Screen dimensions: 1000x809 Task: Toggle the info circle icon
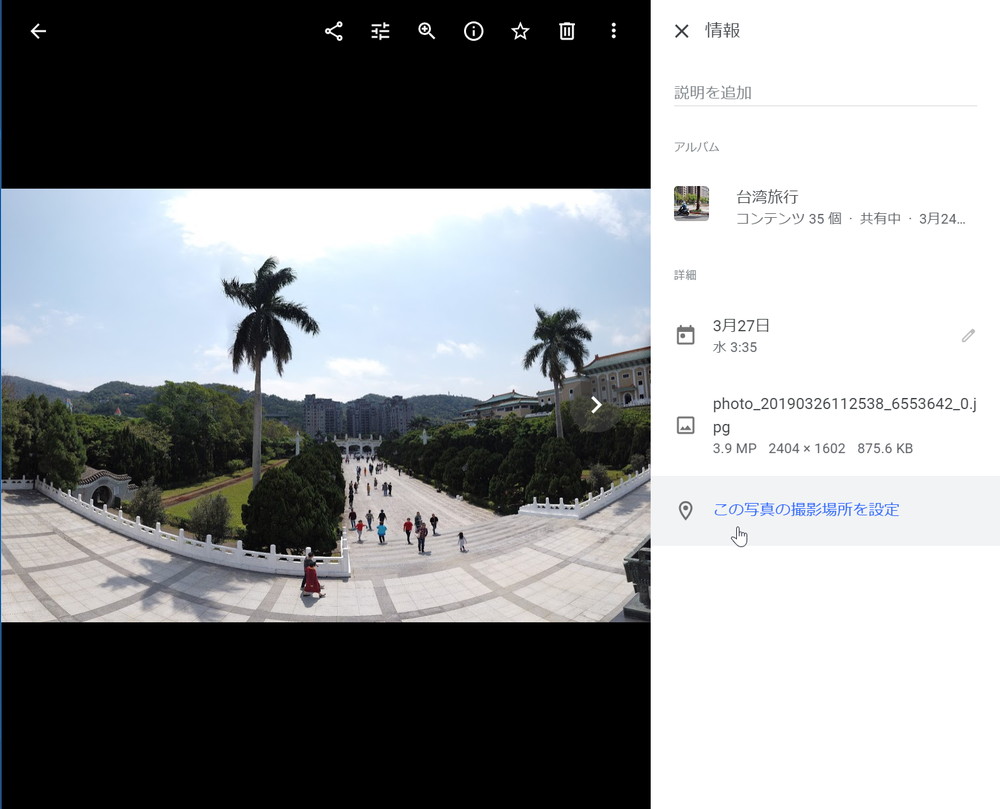(x=473, y=31)
